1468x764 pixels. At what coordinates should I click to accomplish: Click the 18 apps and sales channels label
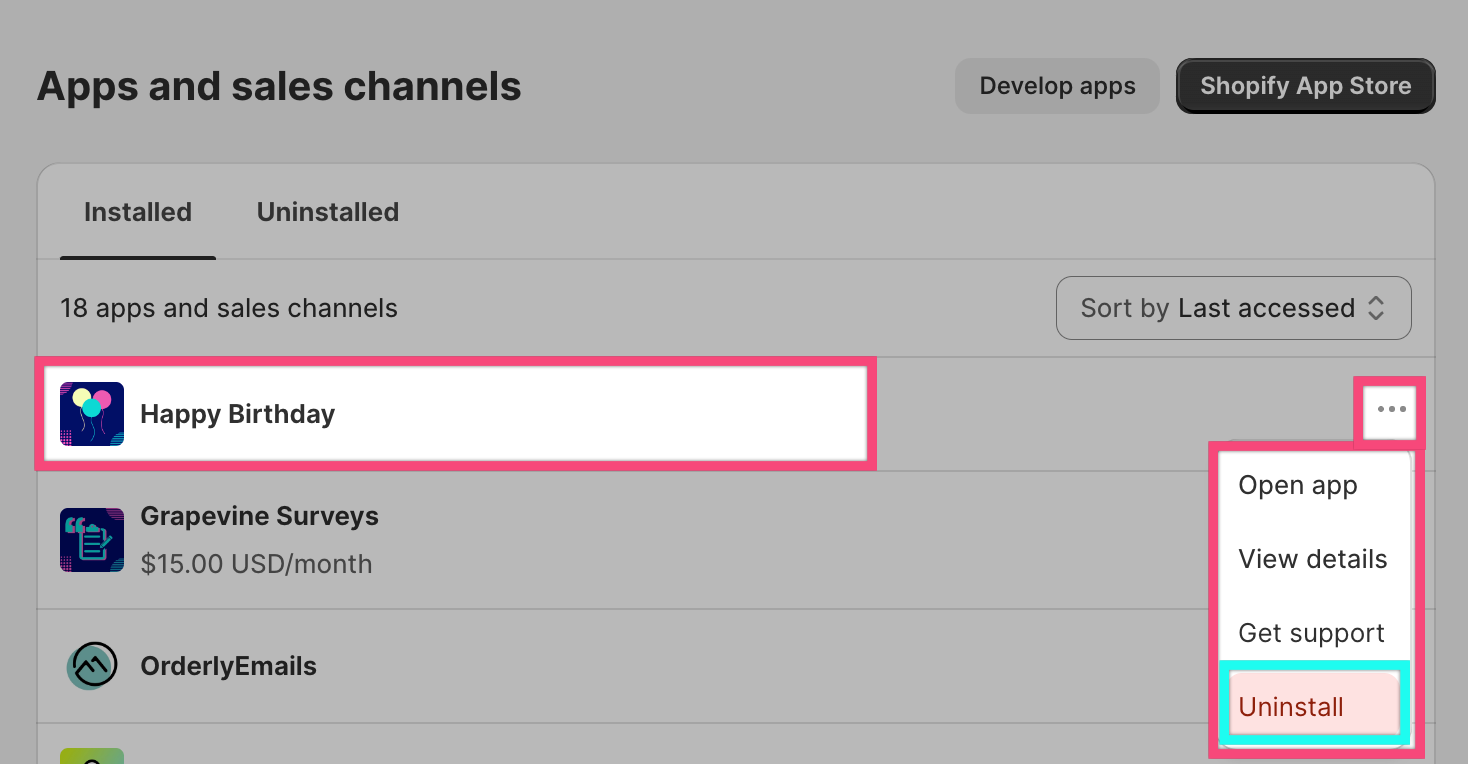pos(229,308)
